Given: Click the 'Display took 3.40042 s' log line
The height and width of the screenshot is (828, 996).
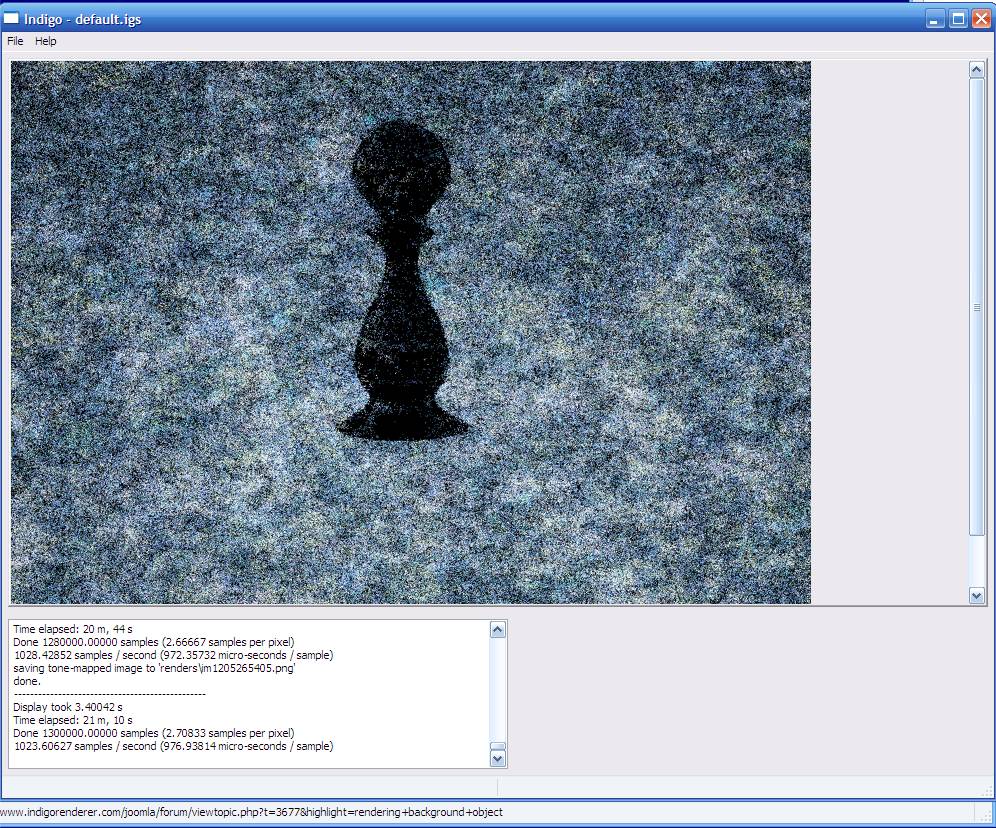Looking at the screenshot, I should click(68, 707).
